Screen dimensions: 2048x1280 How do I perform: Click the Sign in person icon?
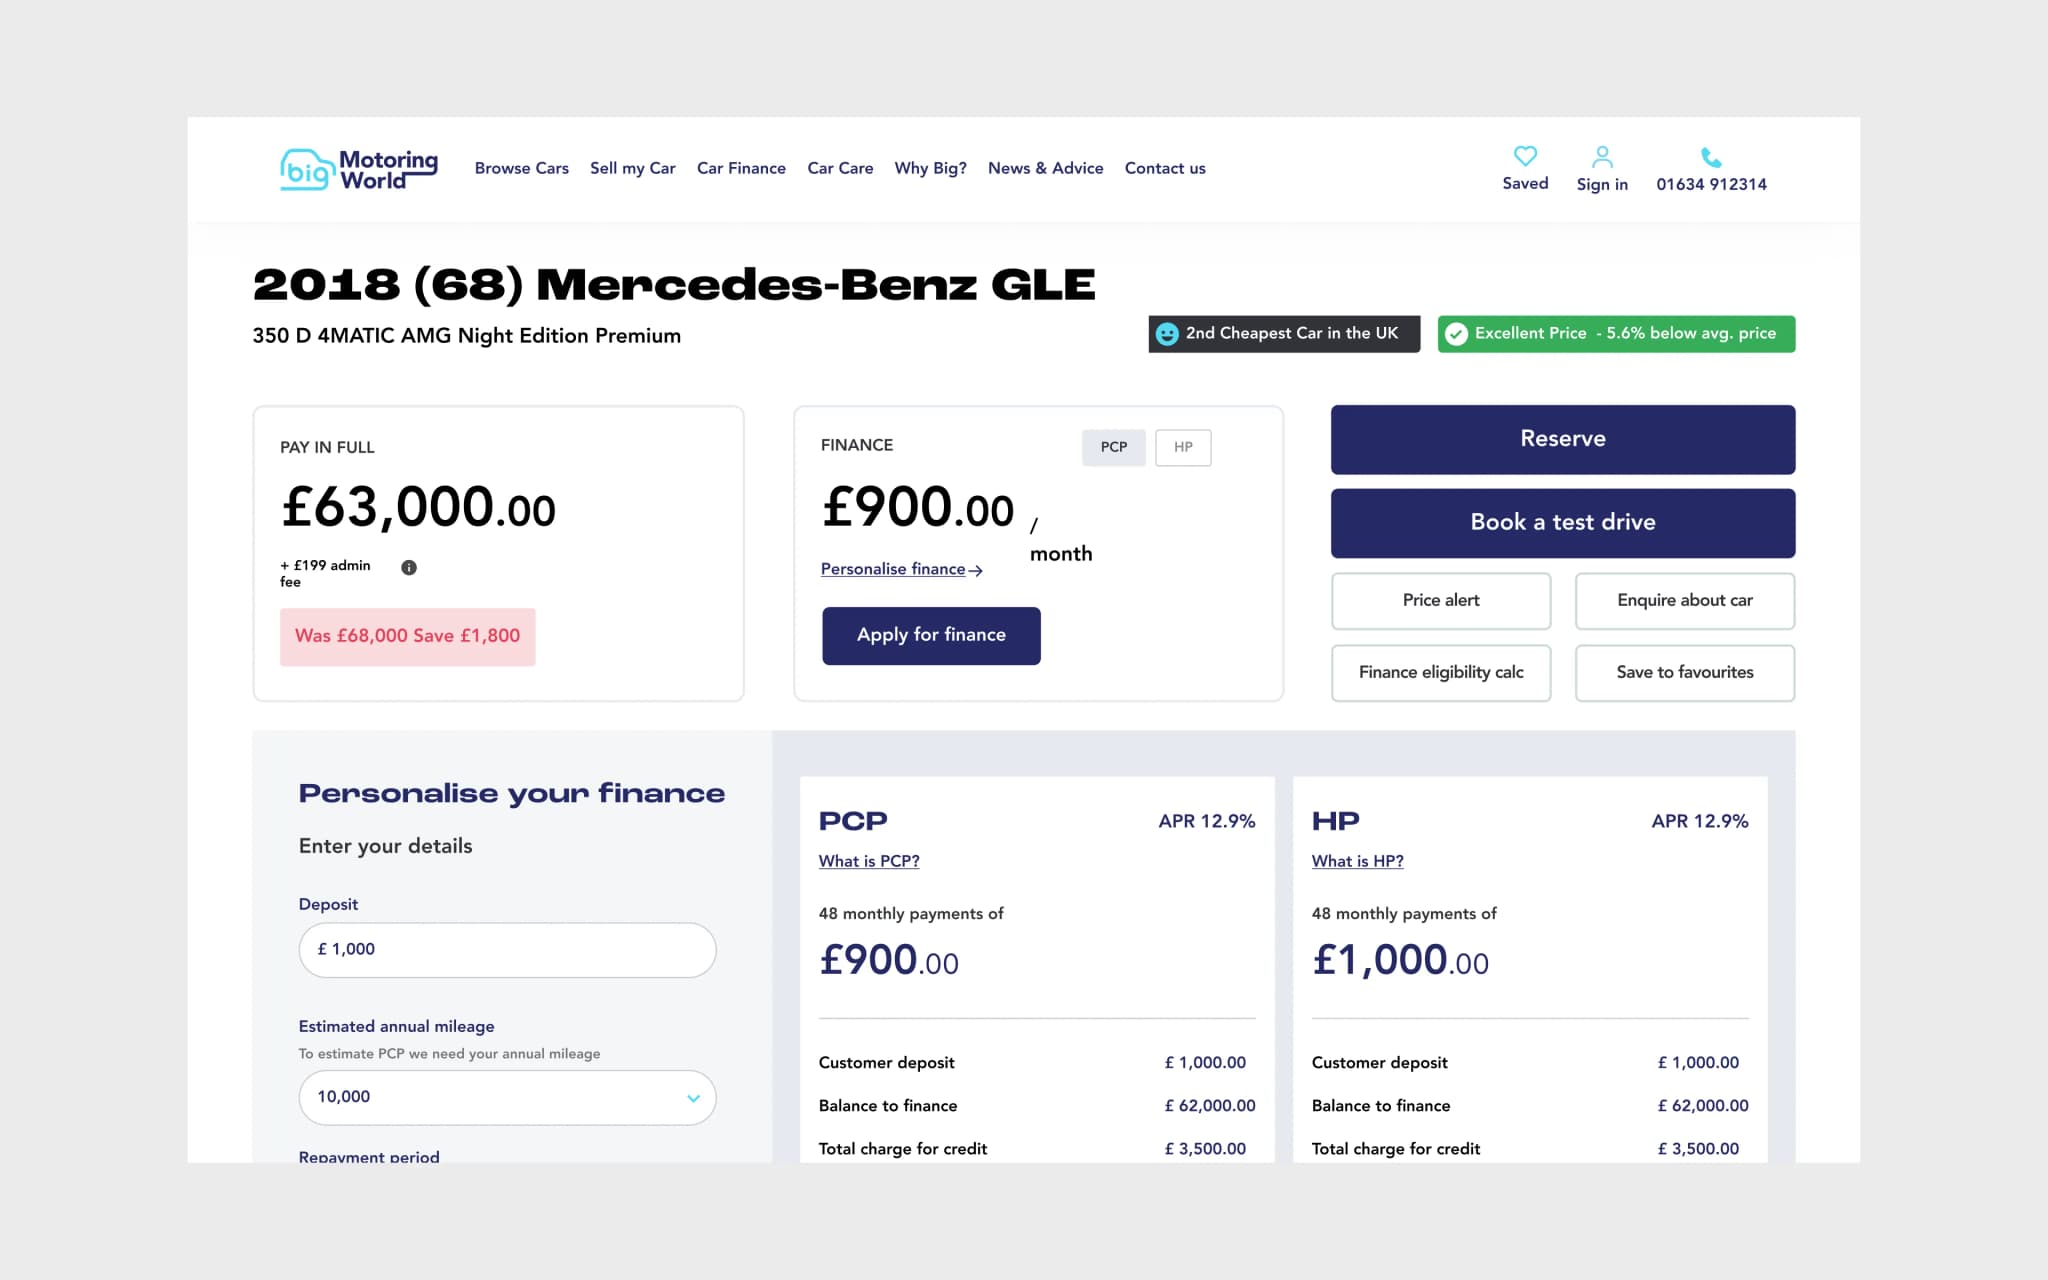tap(1601, 157)
